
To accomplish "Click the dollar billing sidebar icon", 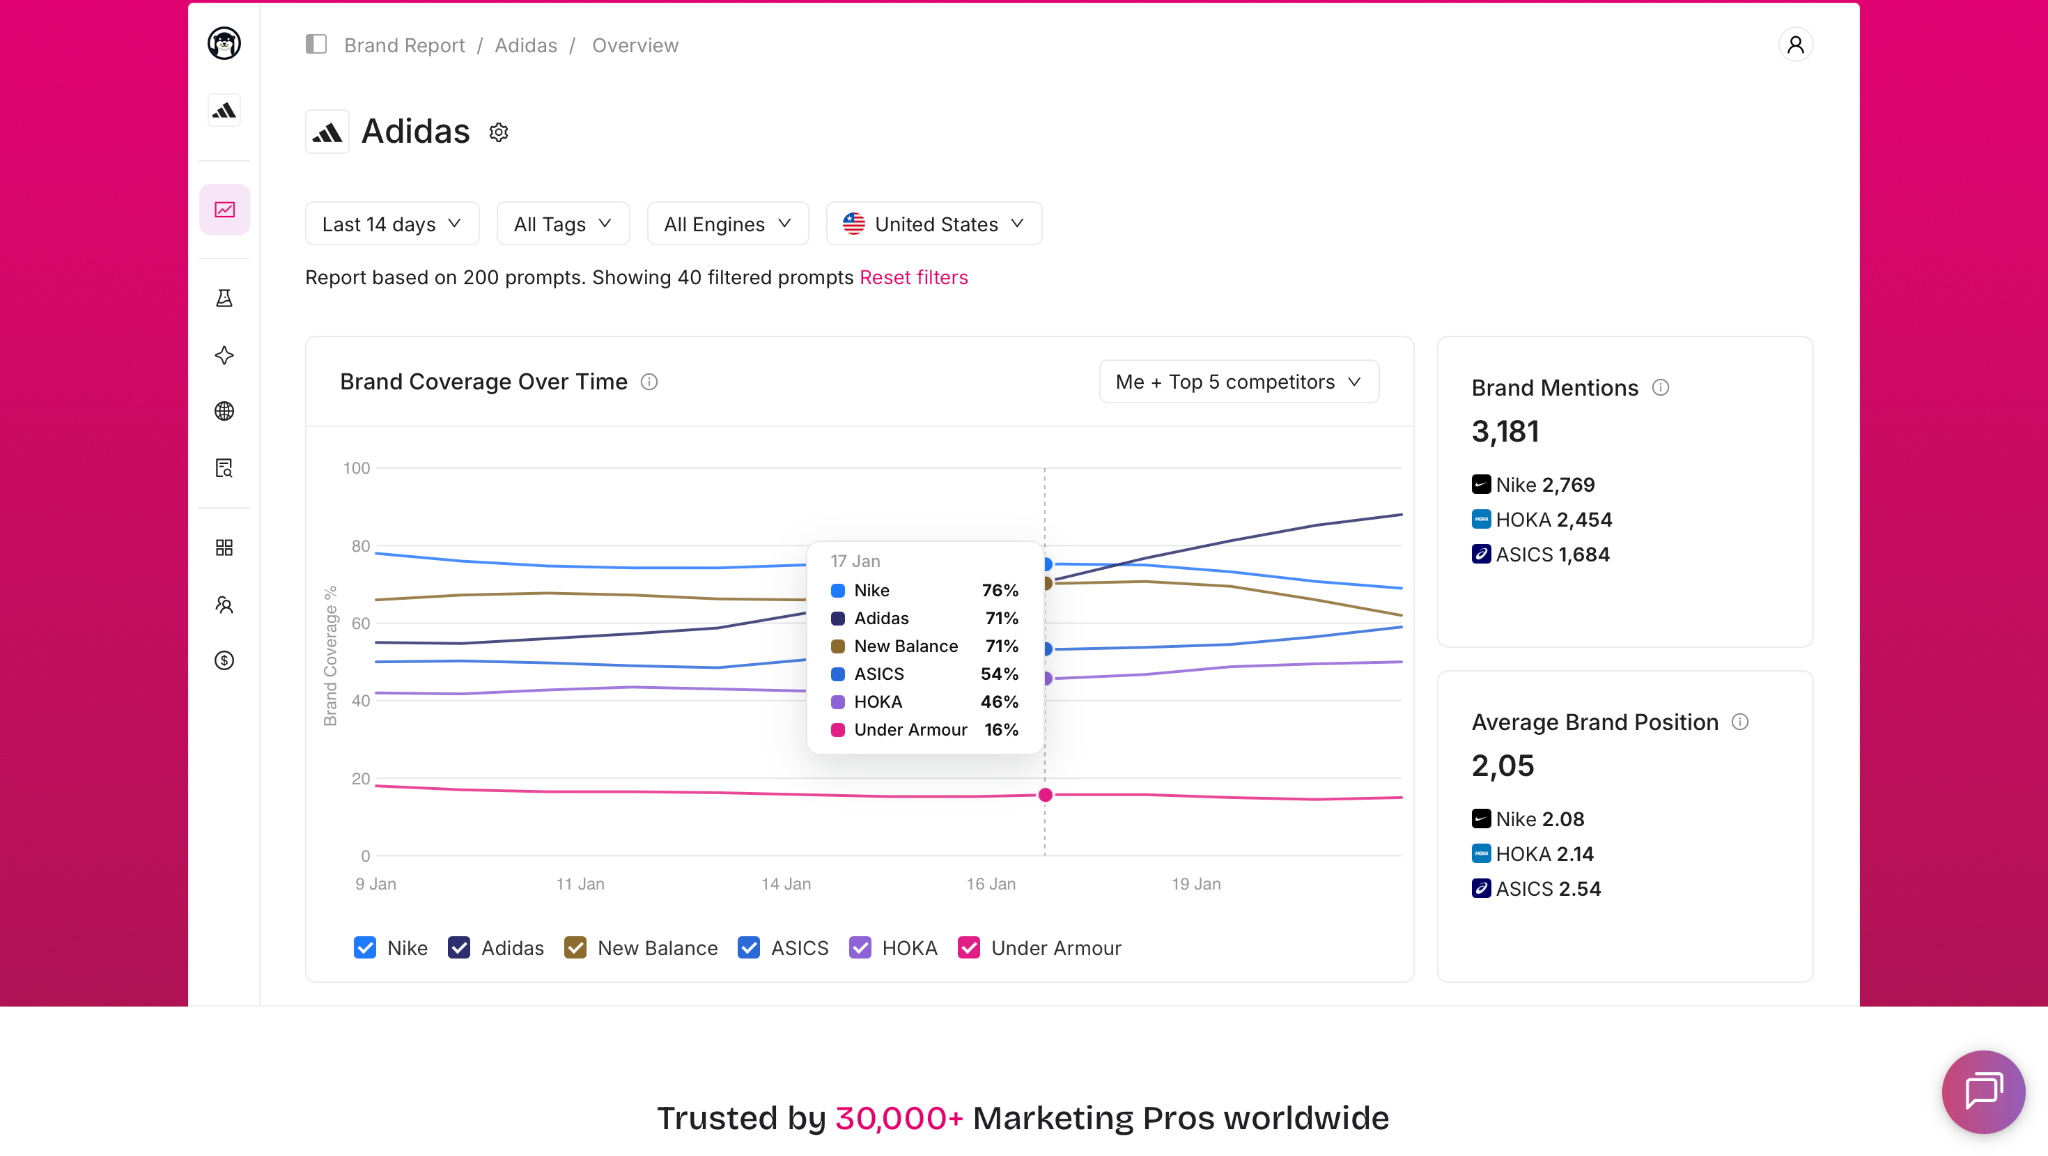I will tap(224, 660).
